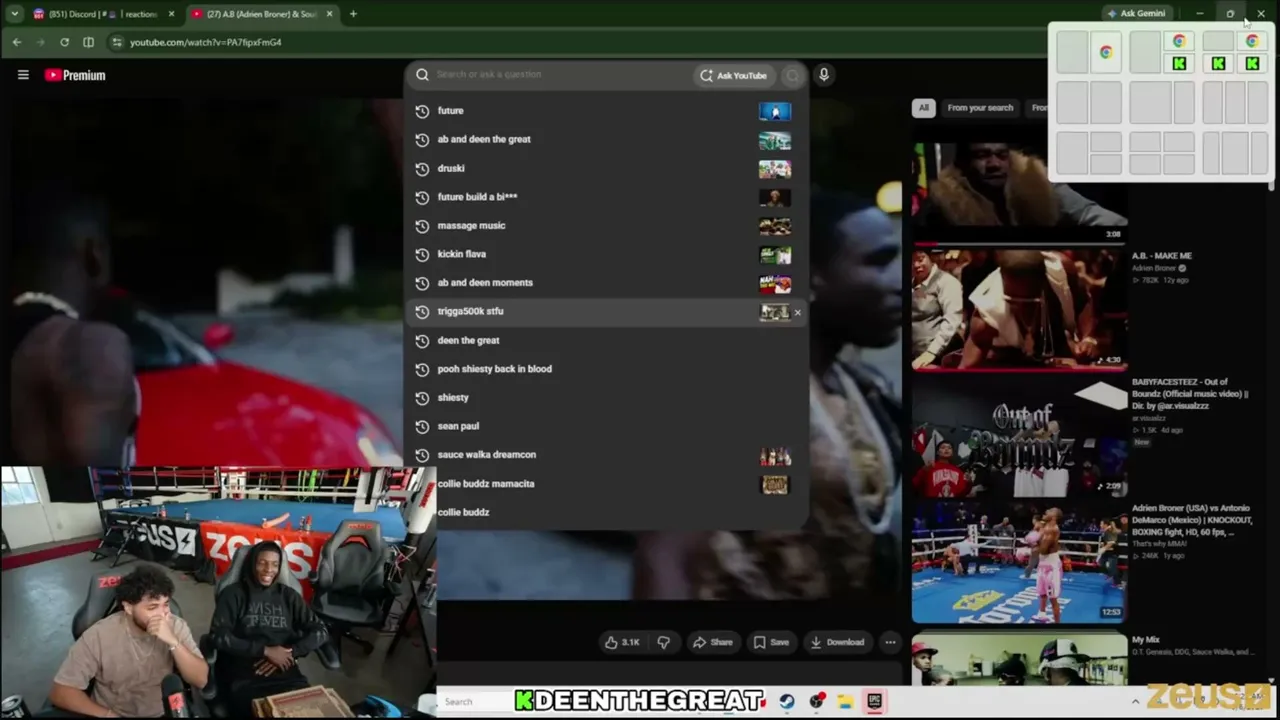Open Ask Gemini in the browser toolbar
1280x720 pixels.
(x=1136, y=14)
